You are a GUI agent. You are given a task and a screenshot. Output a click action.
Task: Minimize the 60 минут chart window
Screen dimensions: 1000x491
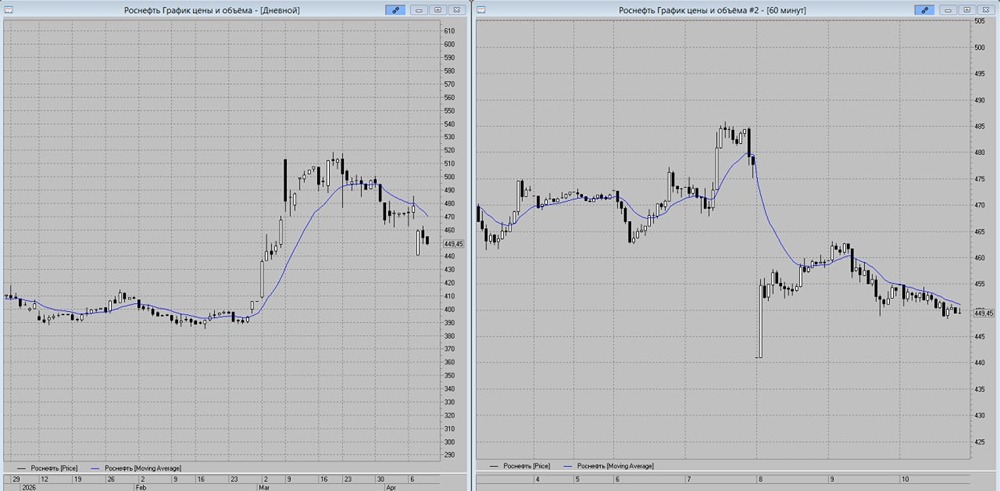pyautogui.click(x=948, y=10)
